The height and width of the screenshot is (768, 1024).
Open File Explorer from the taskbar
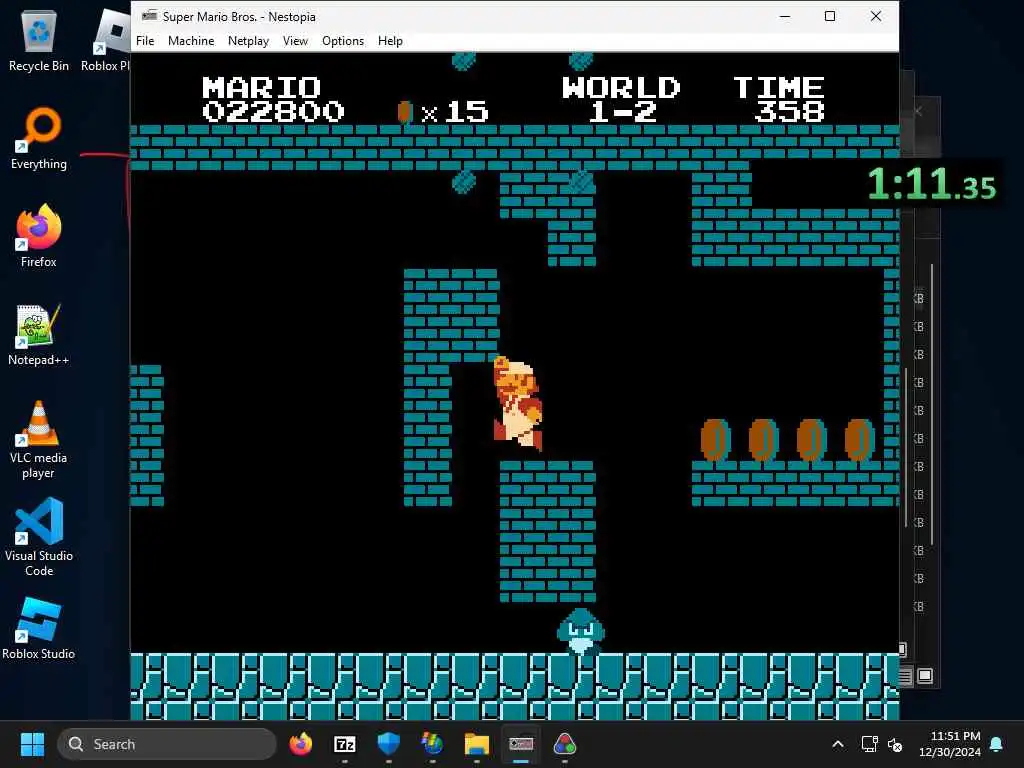coord(477,744)
